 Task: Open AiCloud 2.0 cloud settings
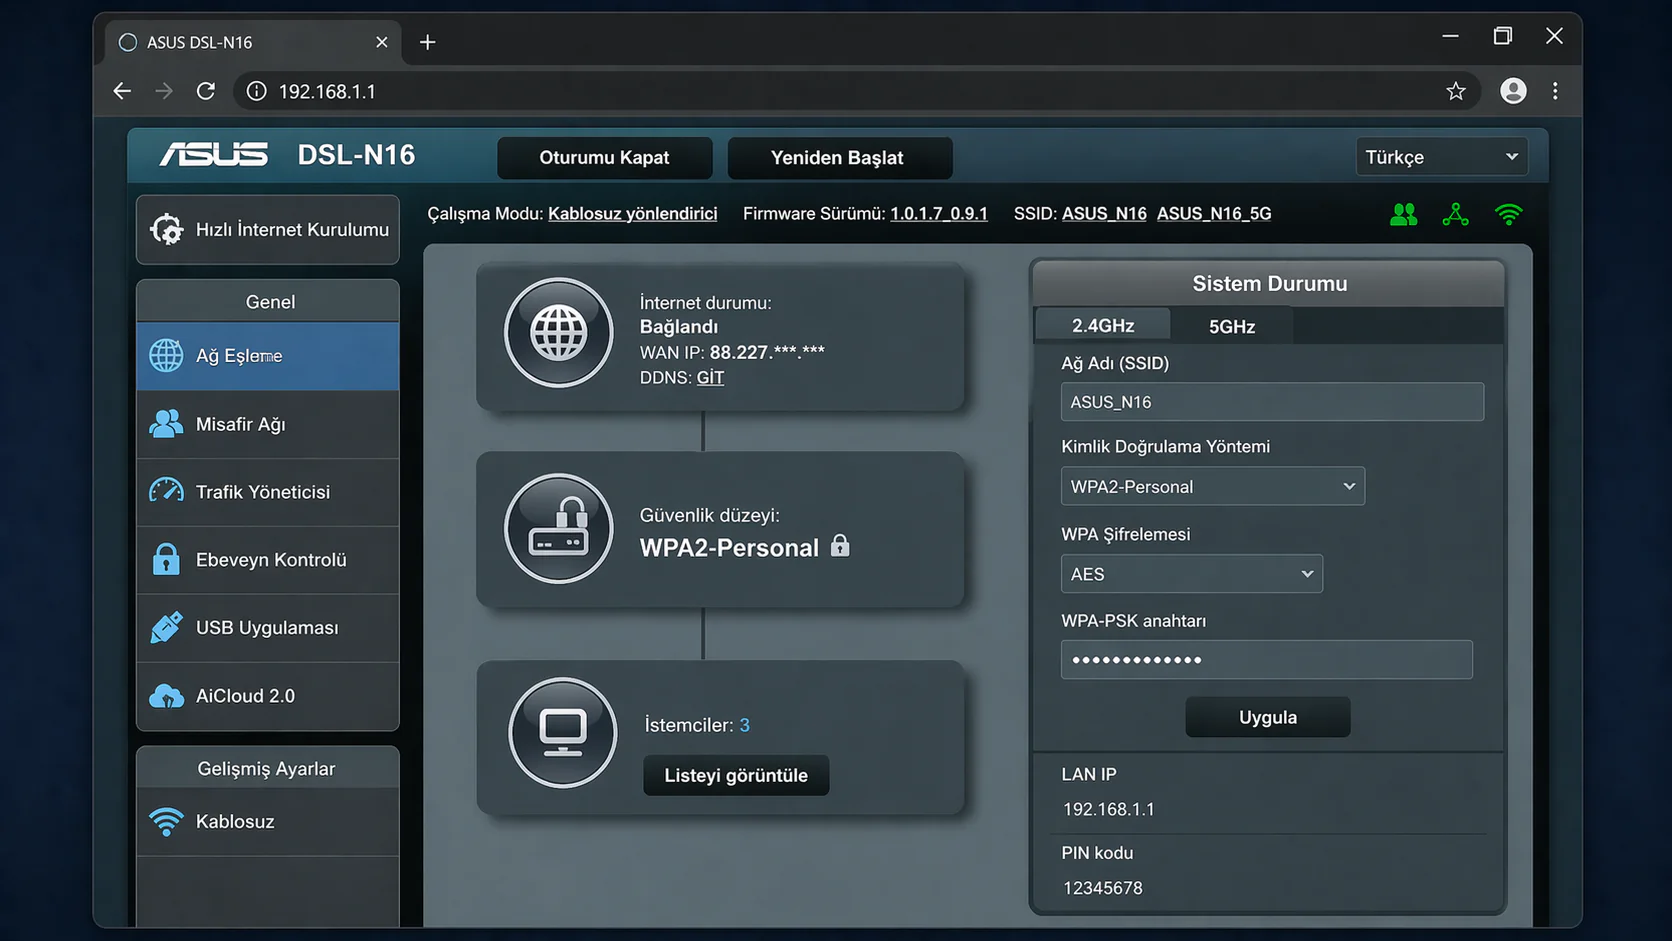click(x=245, y=695)
